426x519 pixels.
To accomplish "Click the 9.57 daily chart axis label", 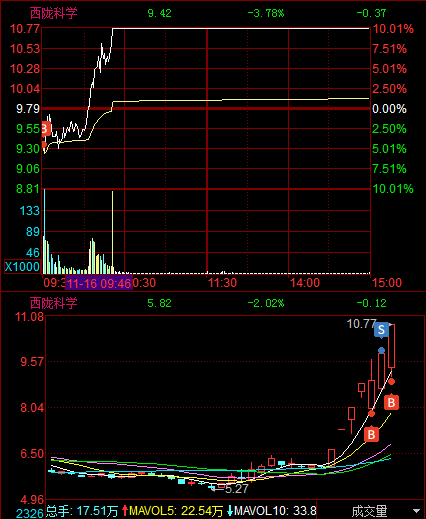I will 32,362.
